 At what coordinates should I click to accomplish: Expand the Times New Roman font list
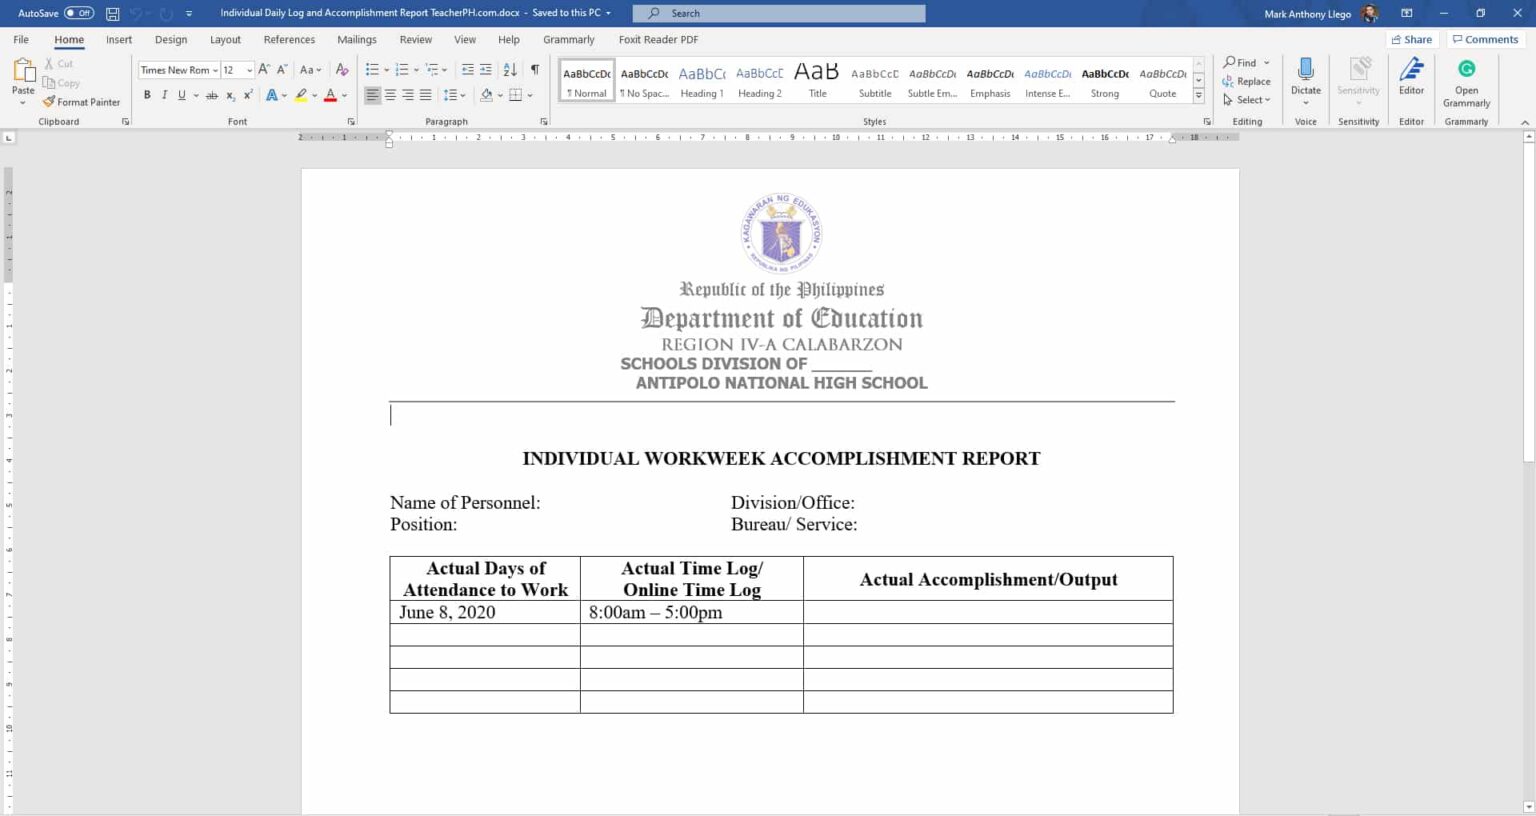click(216, 69)
